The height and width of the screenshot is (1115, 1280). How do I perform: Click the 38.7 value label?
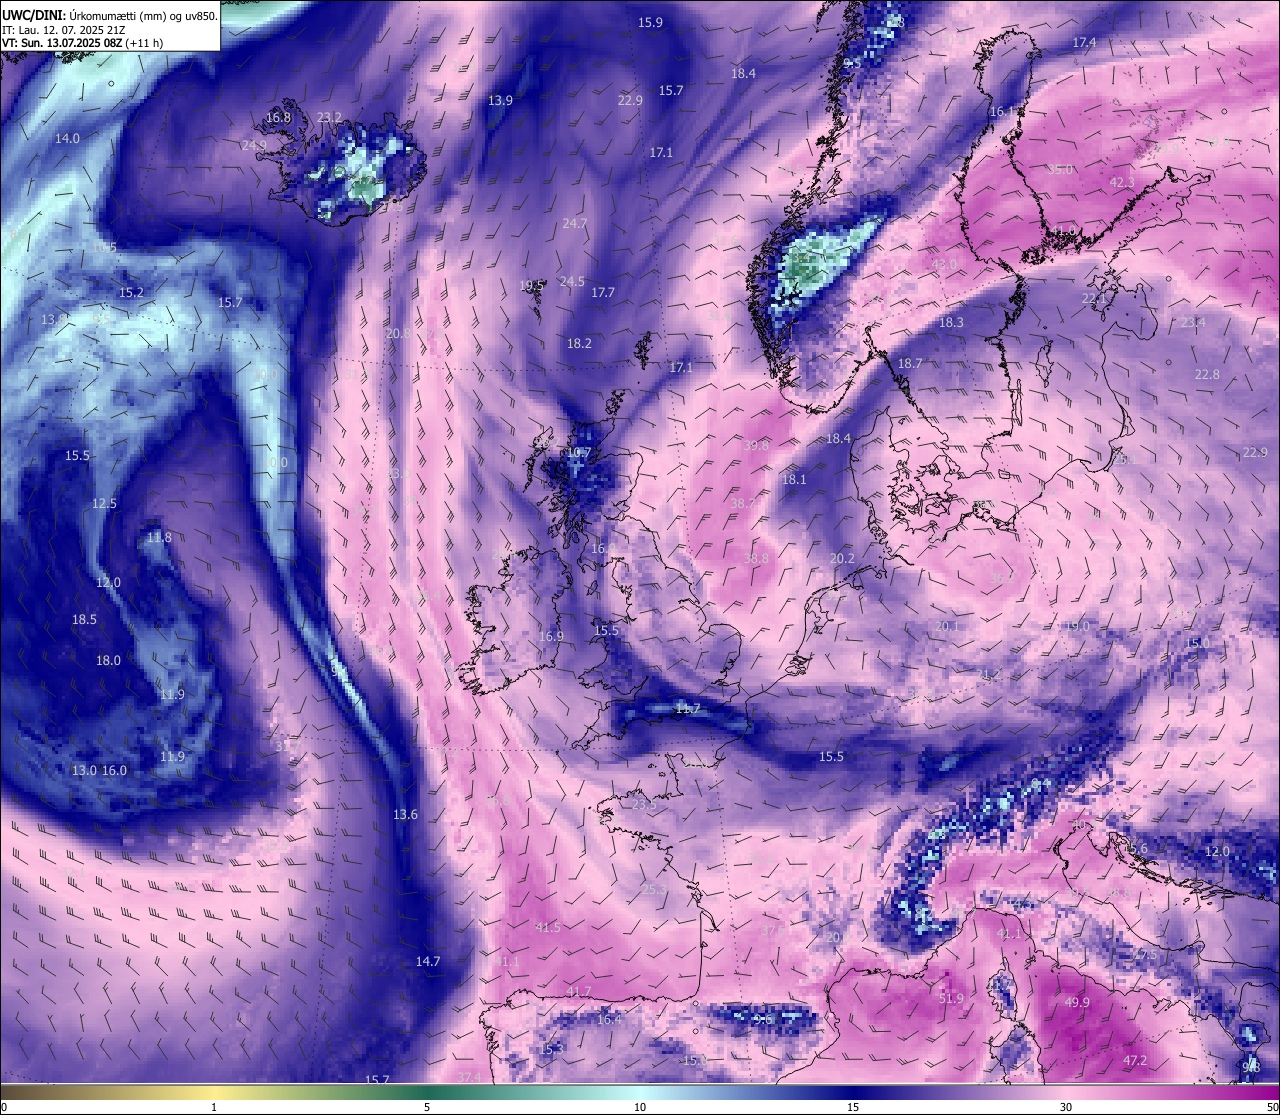coord(743,503)
